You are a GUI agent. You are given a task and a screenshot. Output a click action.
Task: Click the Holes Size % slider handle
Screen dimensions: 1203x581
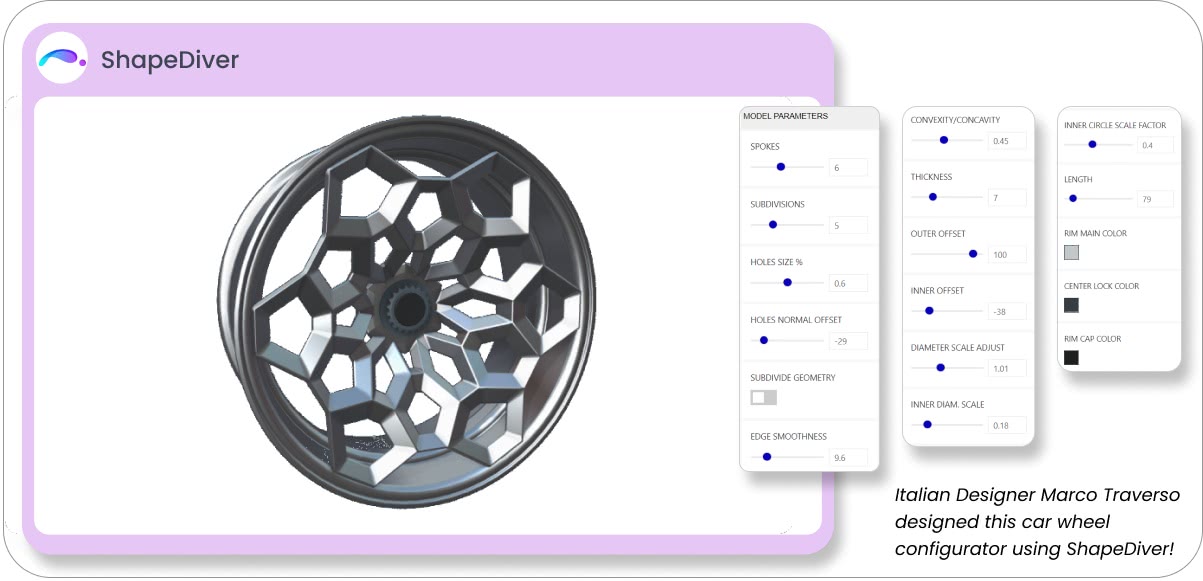coord(788,283)
